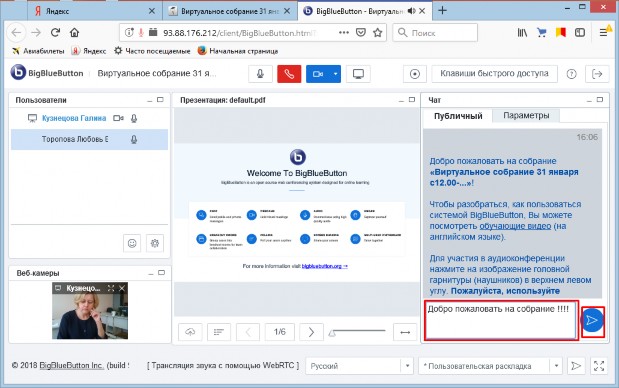
Task: Go to previous slide arrow
Action: coord(248,332)
